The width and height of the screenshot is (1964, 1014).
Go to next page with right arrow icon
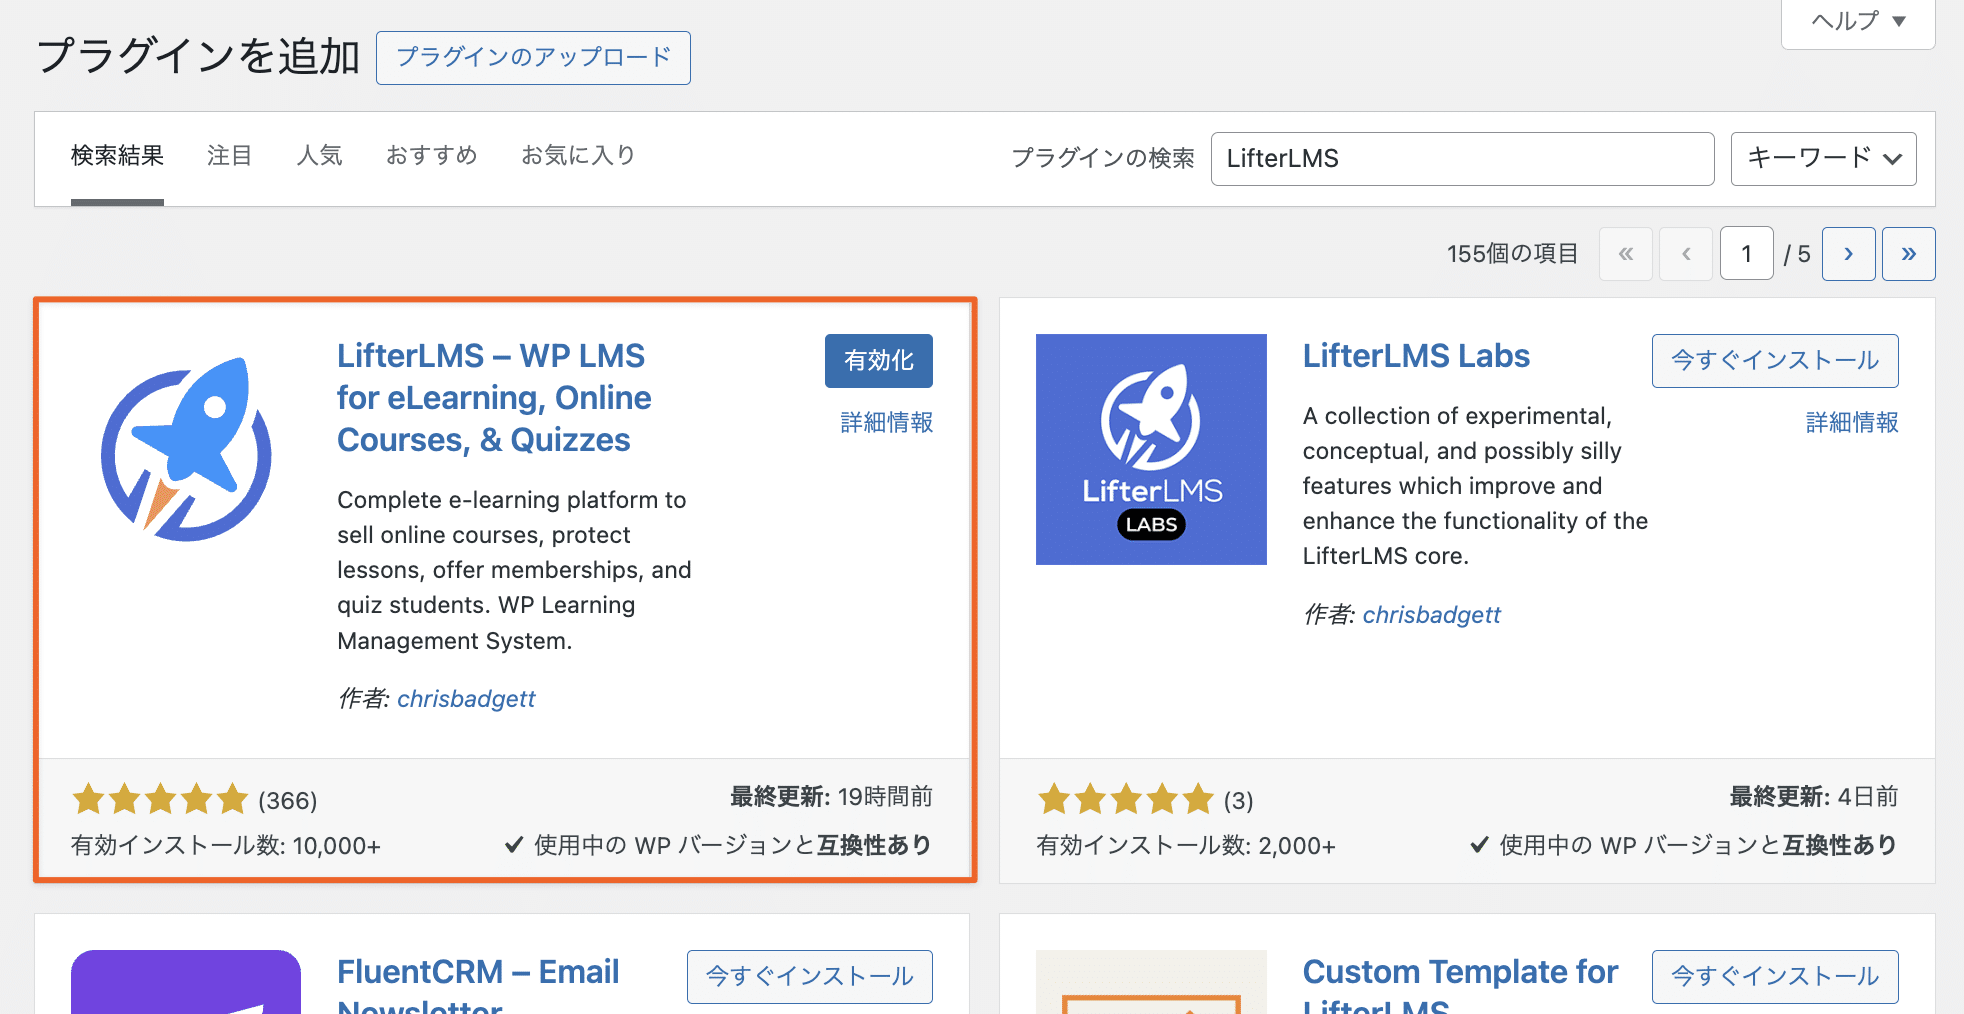tap(1848, 254)
